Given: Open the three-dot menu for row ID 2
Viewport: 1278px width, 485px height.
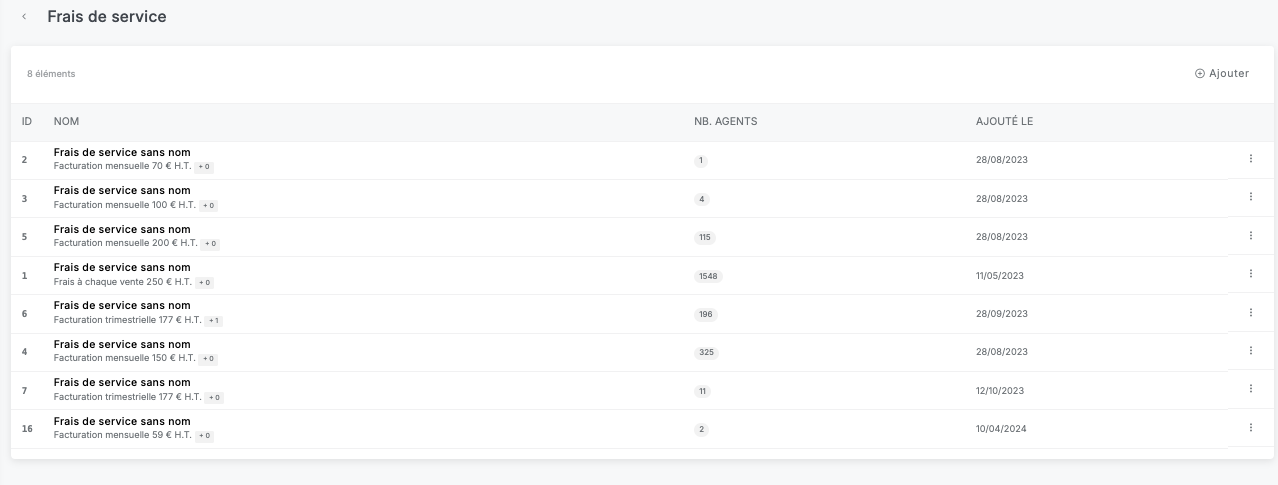Looking at the screenshot, I should click(x=1250, y=158).
